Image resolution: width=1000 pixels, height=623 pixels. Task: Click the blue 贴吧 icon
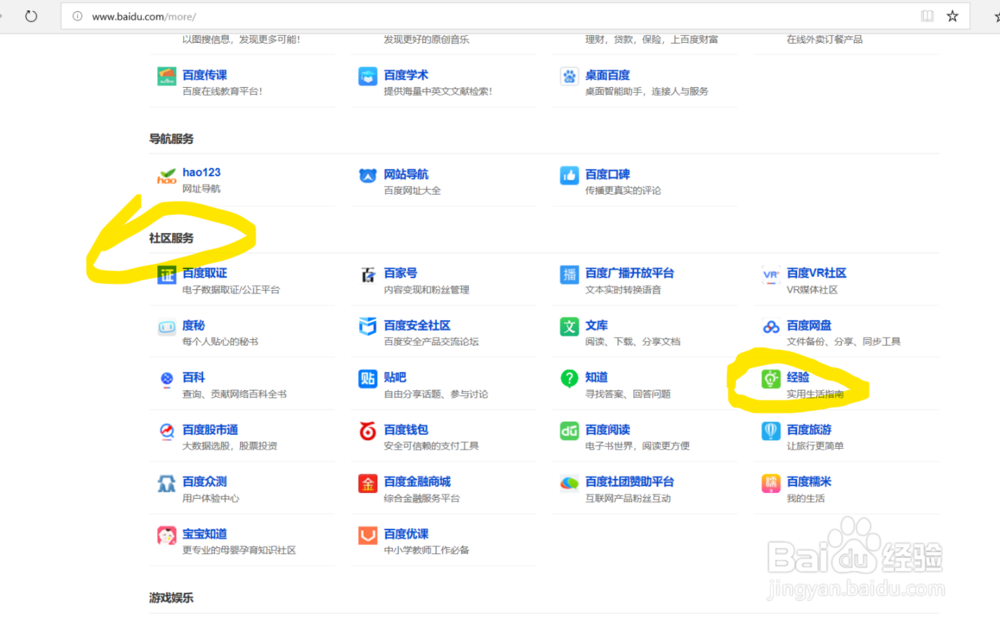[x=367, y=379]
